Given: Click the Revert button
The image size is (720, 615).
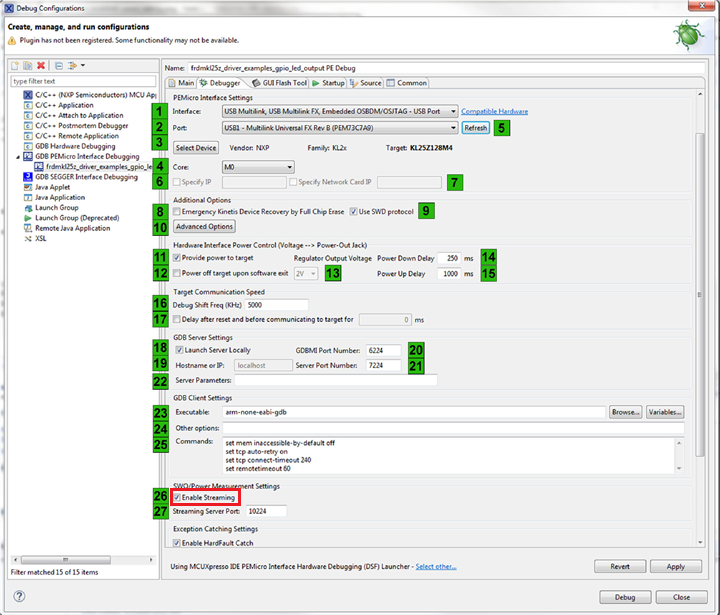Looking at the screenshot, I should (x=620, y=567).
